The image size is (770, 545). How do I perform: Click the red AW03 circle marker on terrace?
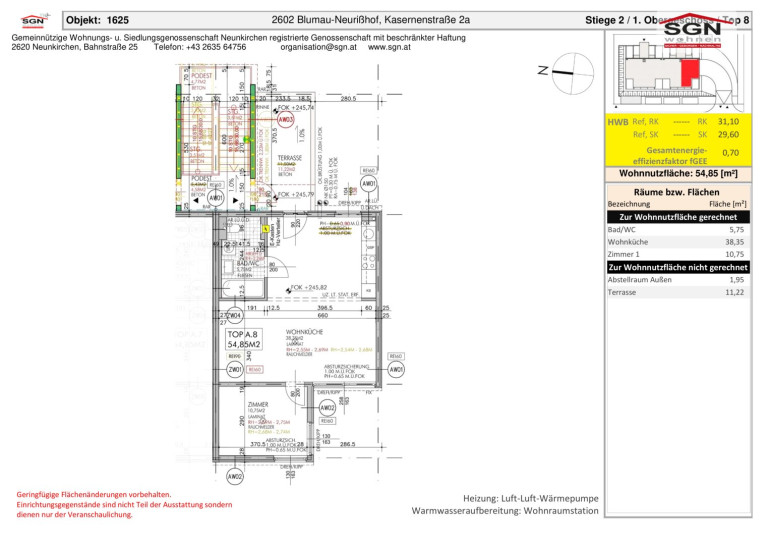click(x=287, y=119)
